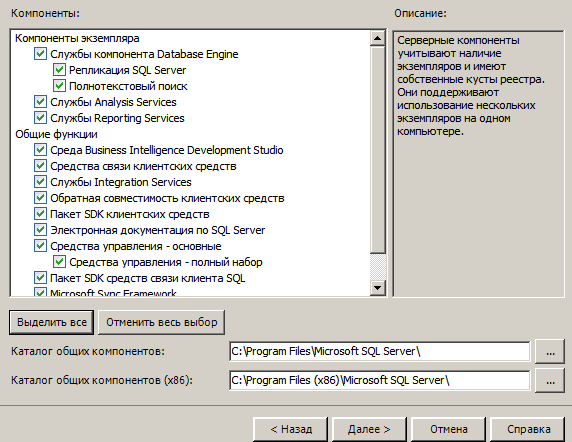Uncheck the Электронная документация по SQL Server checkbox
572x442 pixels.
(x=40, y=230)
